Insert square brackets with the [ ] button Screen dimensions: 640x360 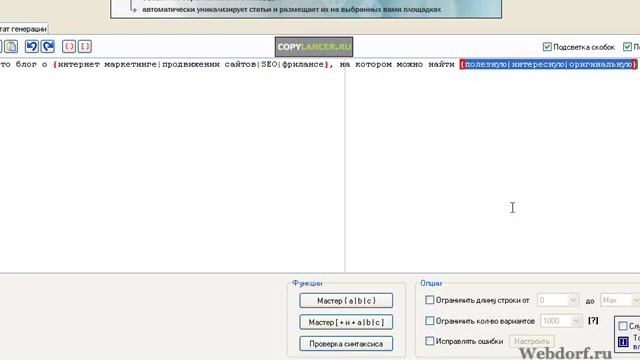pos(85,47)
